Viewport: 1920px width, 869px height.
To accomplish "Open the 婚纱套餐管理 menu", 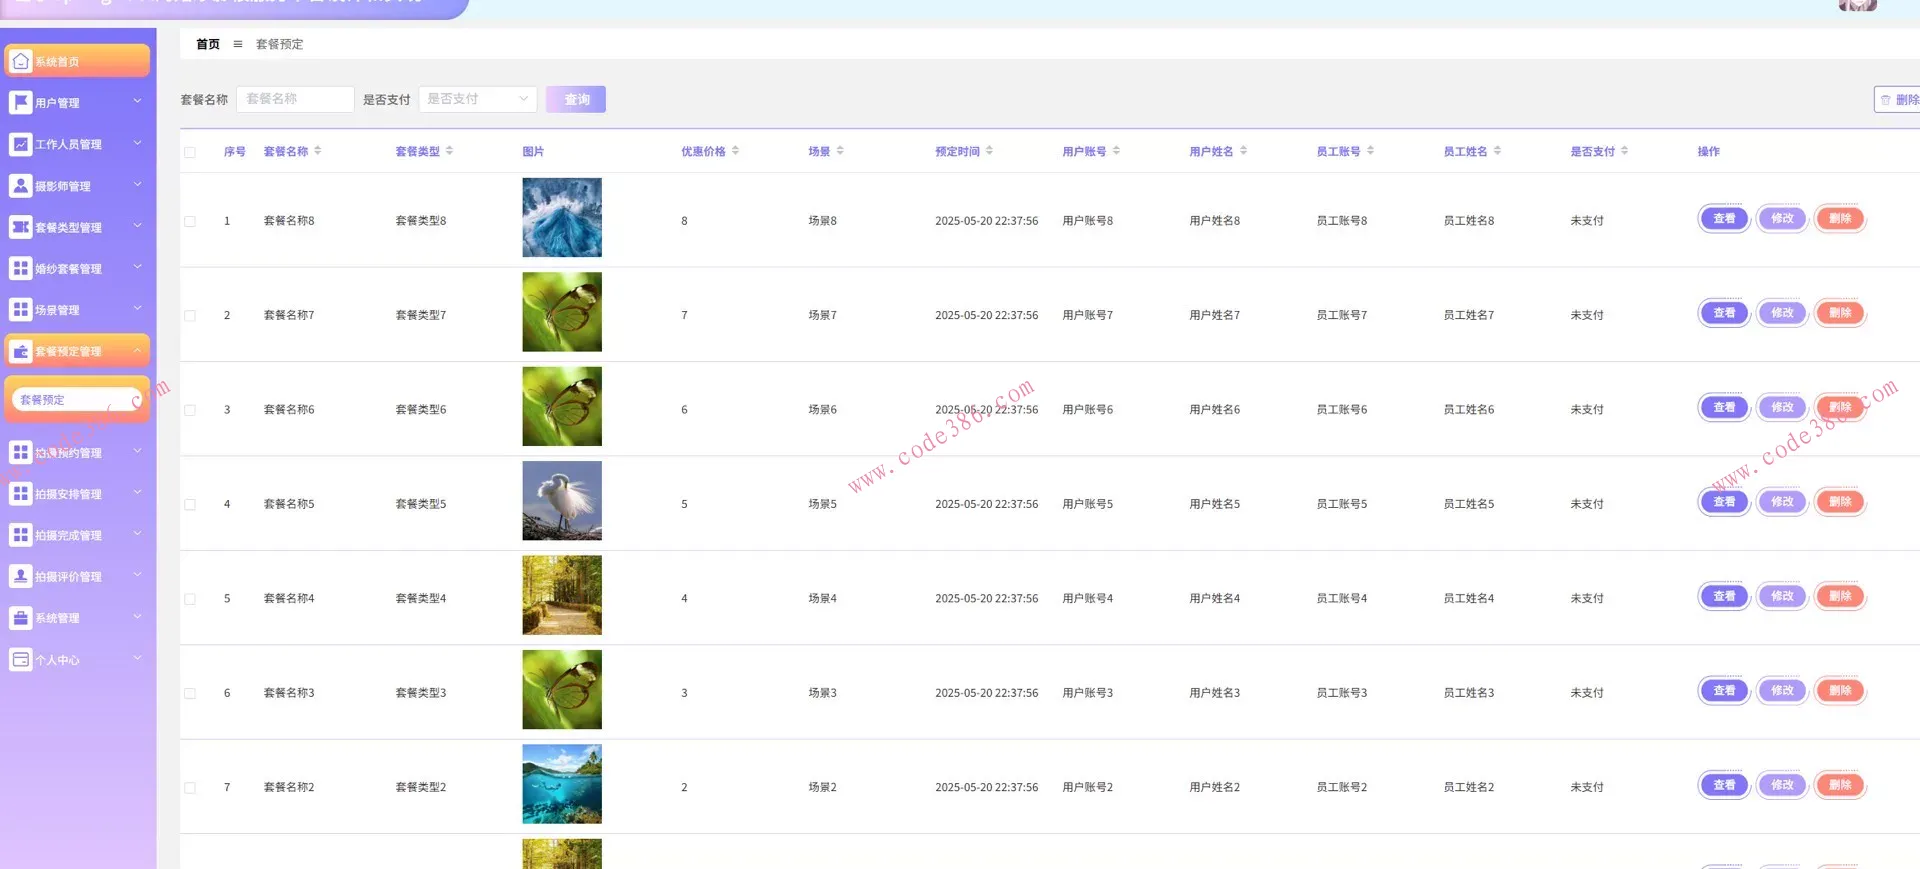I will click(x=77, y=268).
